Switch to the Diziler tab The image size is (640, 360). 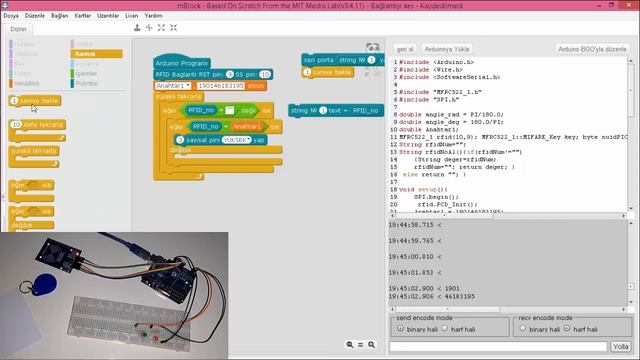[x=18, y=29]
